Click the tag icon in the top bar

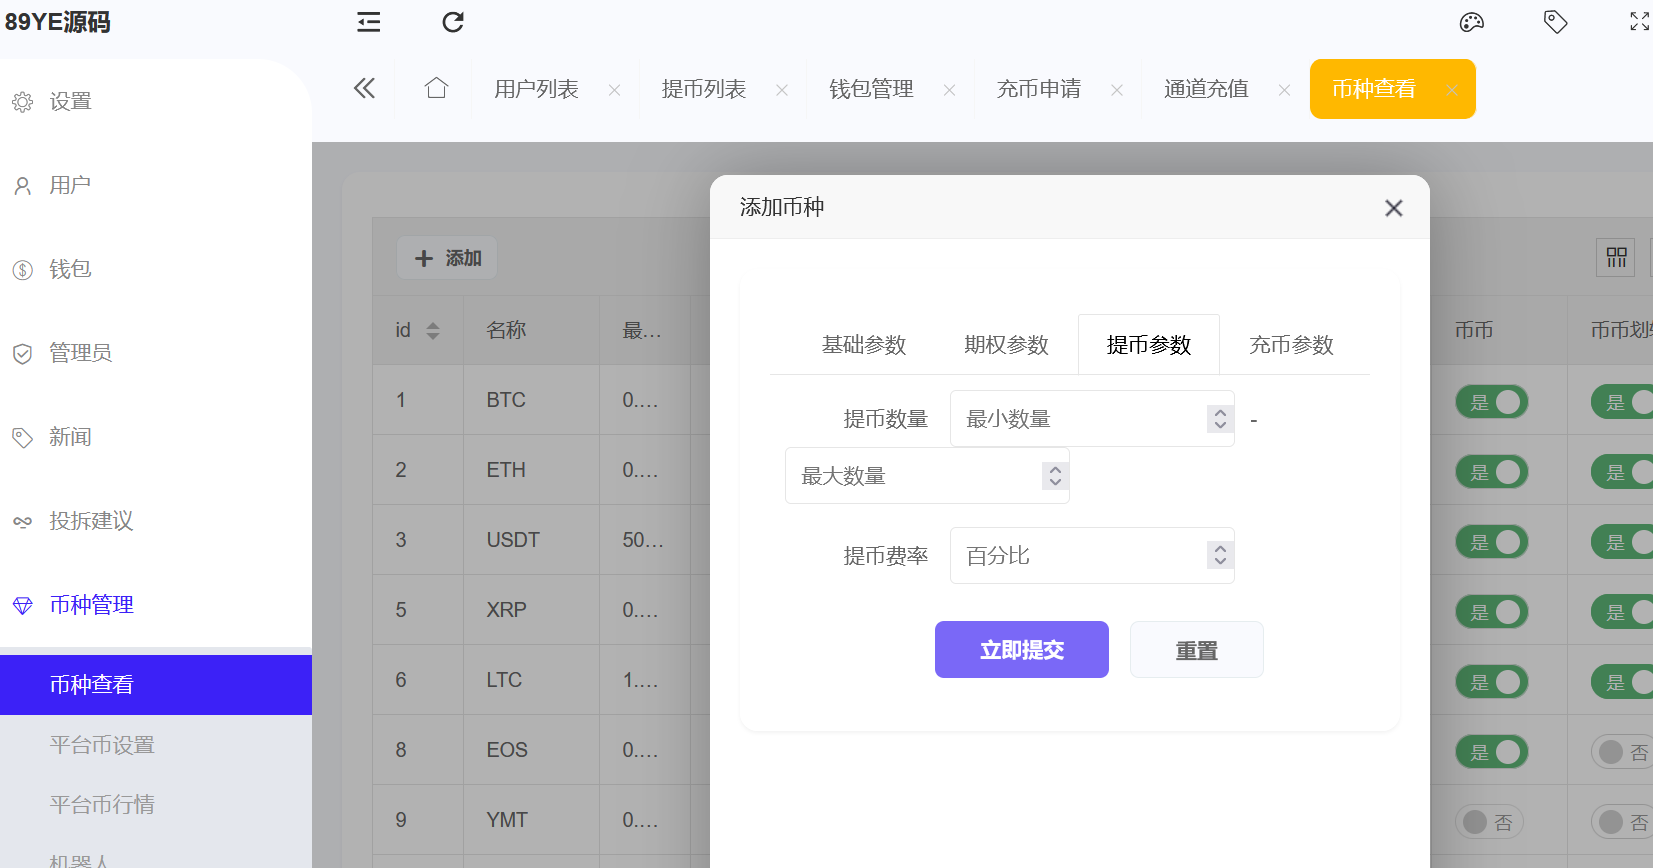point(1555,22)
